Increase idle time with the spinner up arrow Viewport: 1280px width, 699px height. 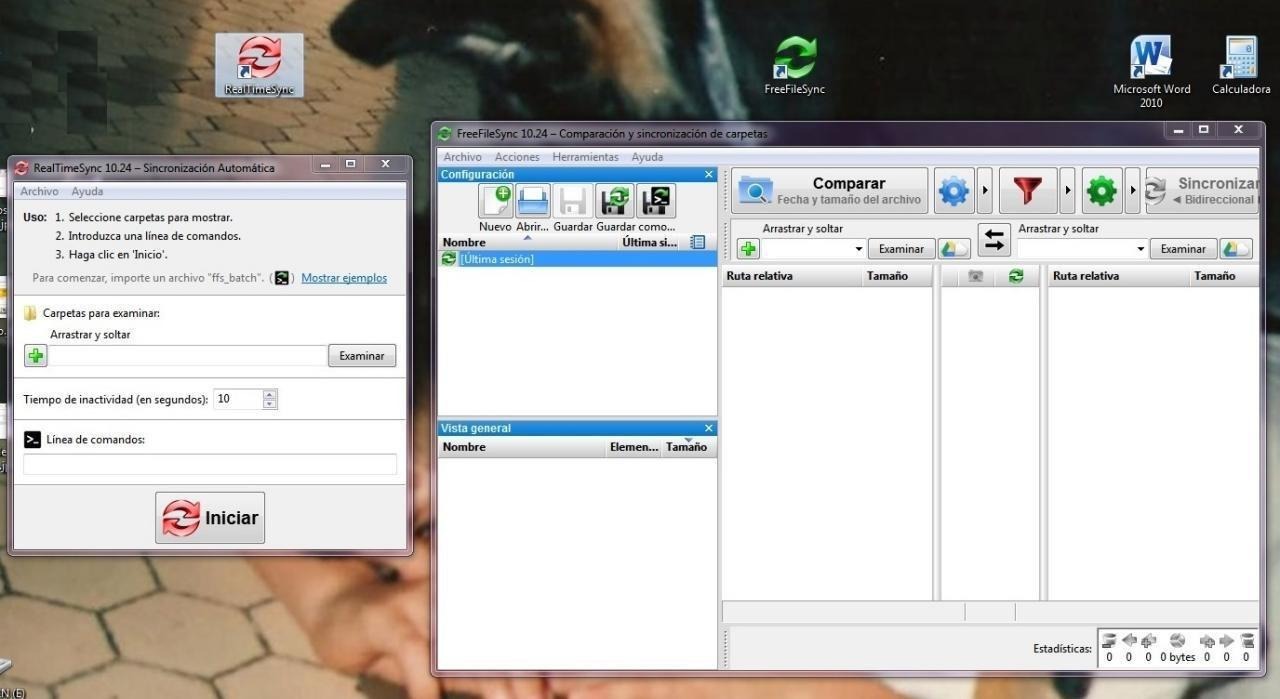pos(270,394)
